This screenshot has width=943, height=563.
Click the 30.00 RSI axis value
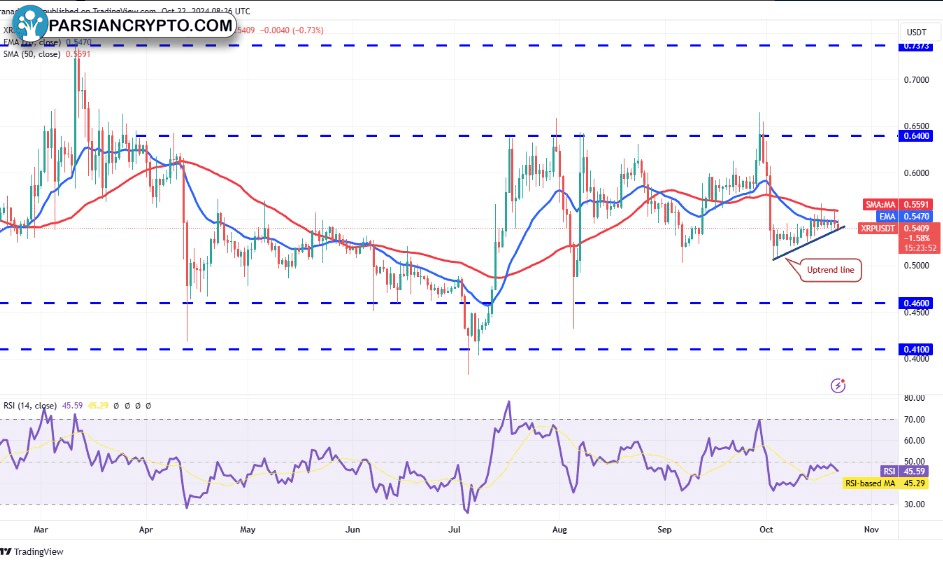coord(914,505)
